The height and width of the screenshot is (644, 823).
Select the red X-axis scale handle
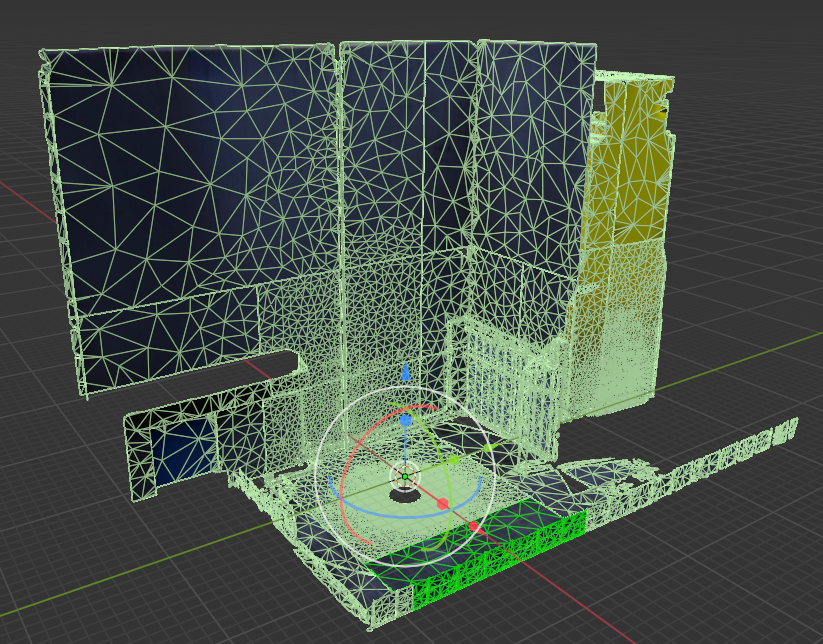441,503
